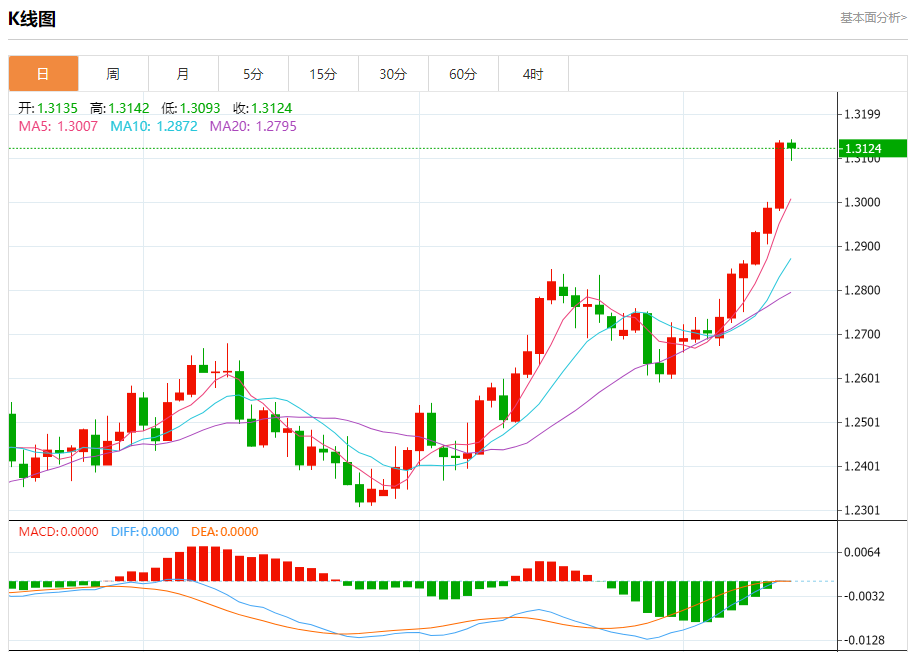920x652 pixels.
Task: Click the 1.3000 price axis label
Action: pos(862,202)
